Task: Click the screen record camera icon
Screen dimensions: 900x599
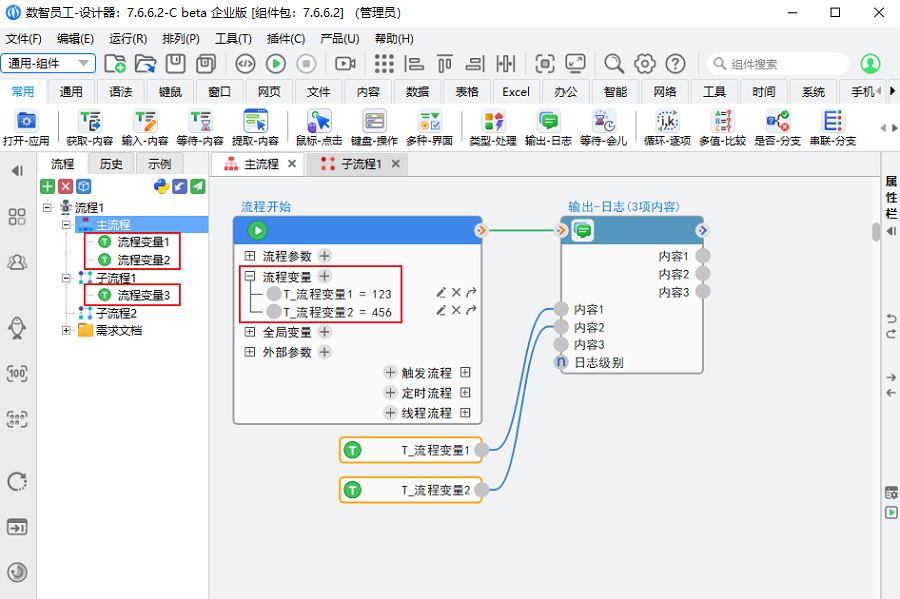Action: click(x=345, y=64)
